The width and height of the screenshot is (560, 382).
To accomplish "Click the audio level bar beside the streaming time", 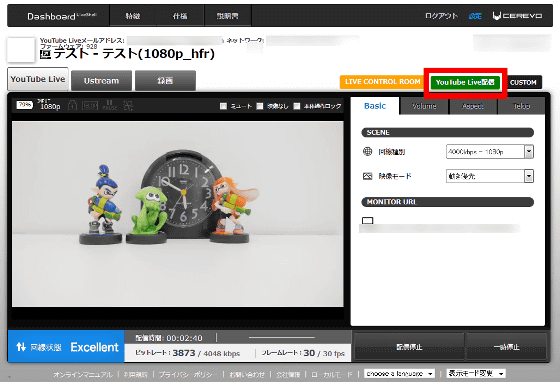I will pos(282,337).
